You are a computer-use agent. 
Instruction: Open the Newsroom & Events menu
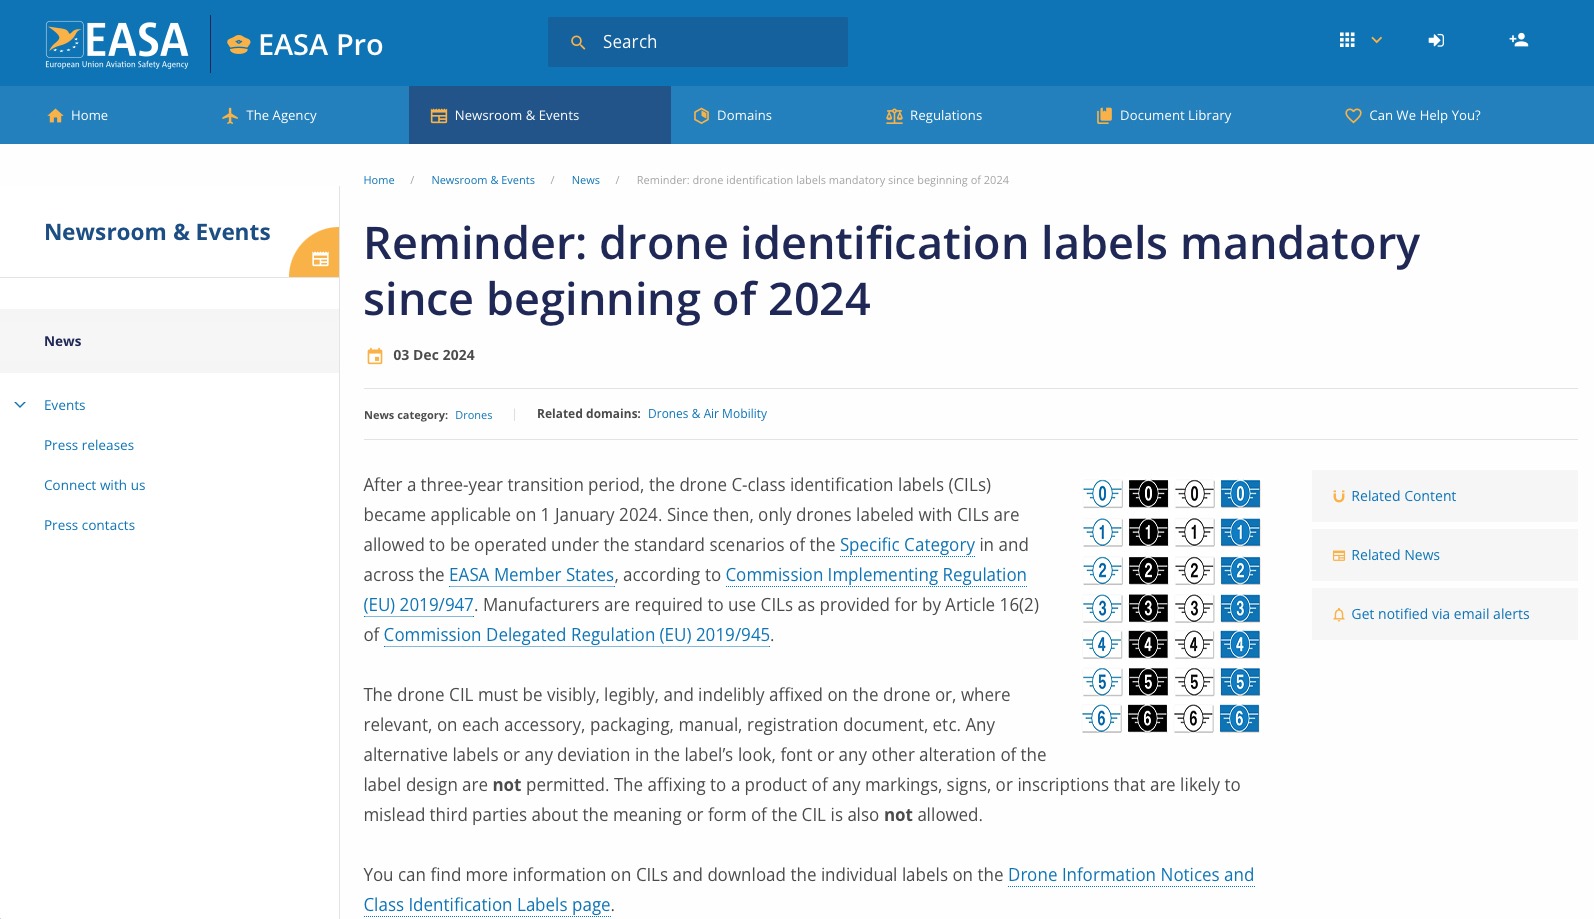(x=540, y=115)
